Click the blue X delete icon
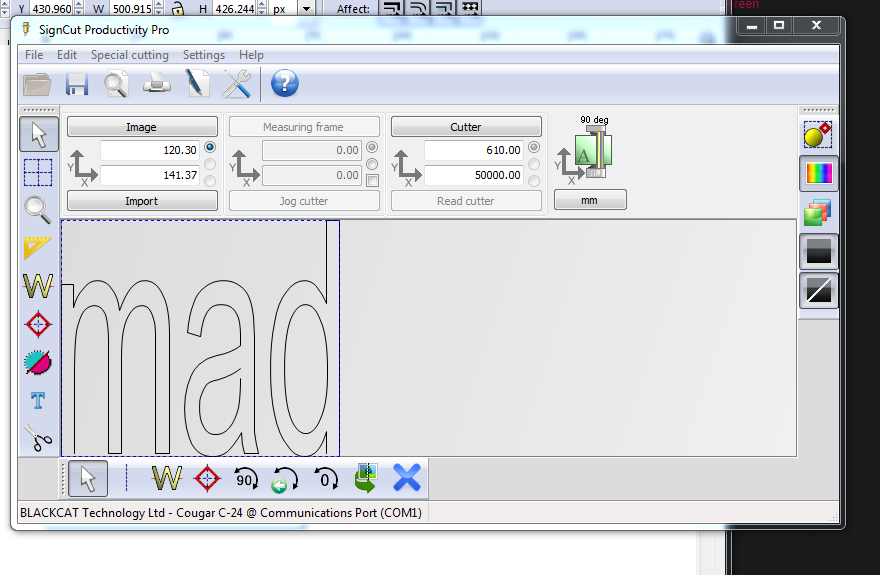 point(407,478)
